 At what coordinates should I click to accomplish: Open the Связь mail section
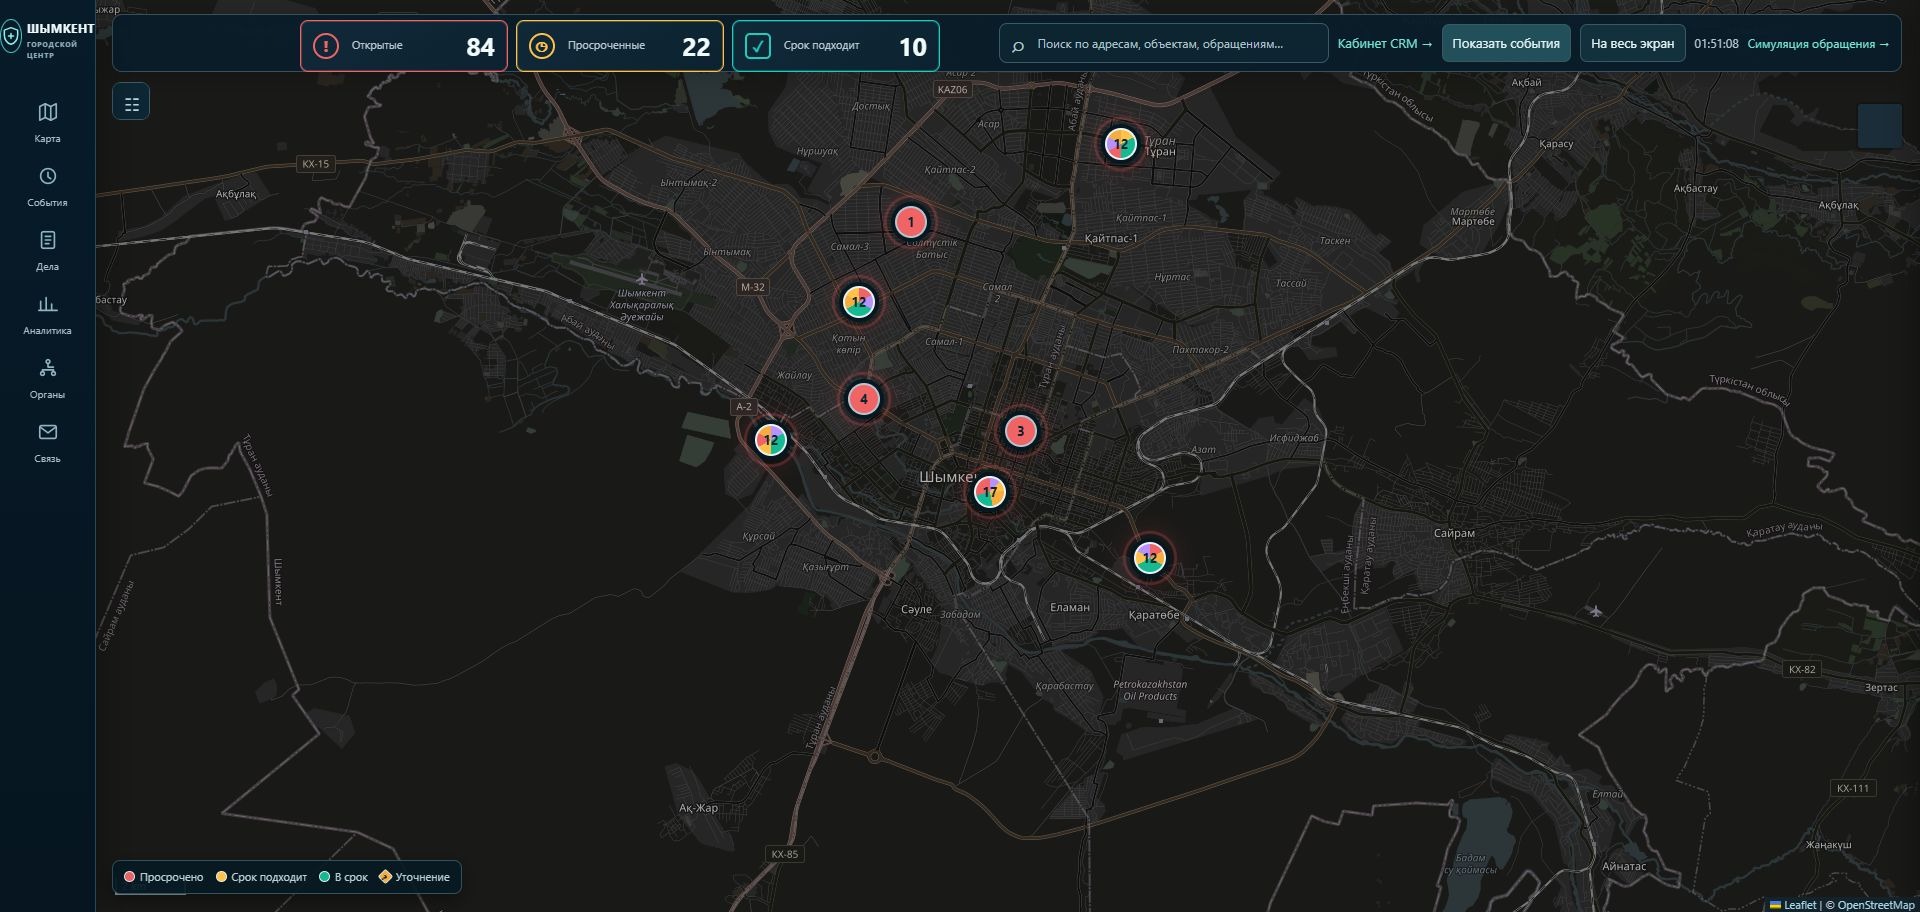point(47,442)
